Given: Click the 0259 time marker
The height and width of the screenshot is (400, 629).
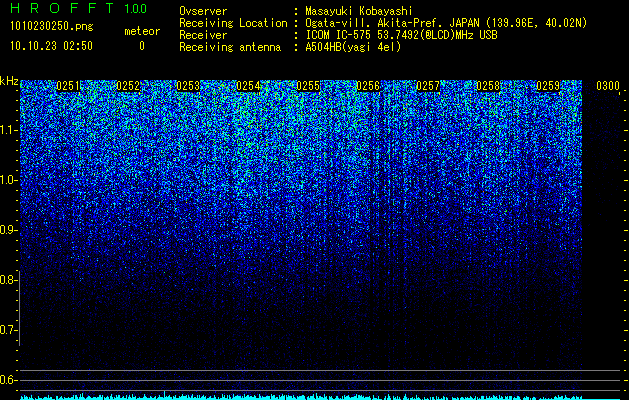Looking at the screenshot, I should pos(548,86).
